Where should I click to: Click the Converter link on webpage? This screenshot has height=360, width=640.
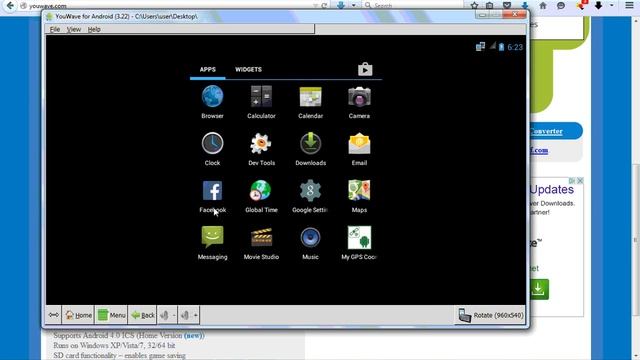coord(546,131)
